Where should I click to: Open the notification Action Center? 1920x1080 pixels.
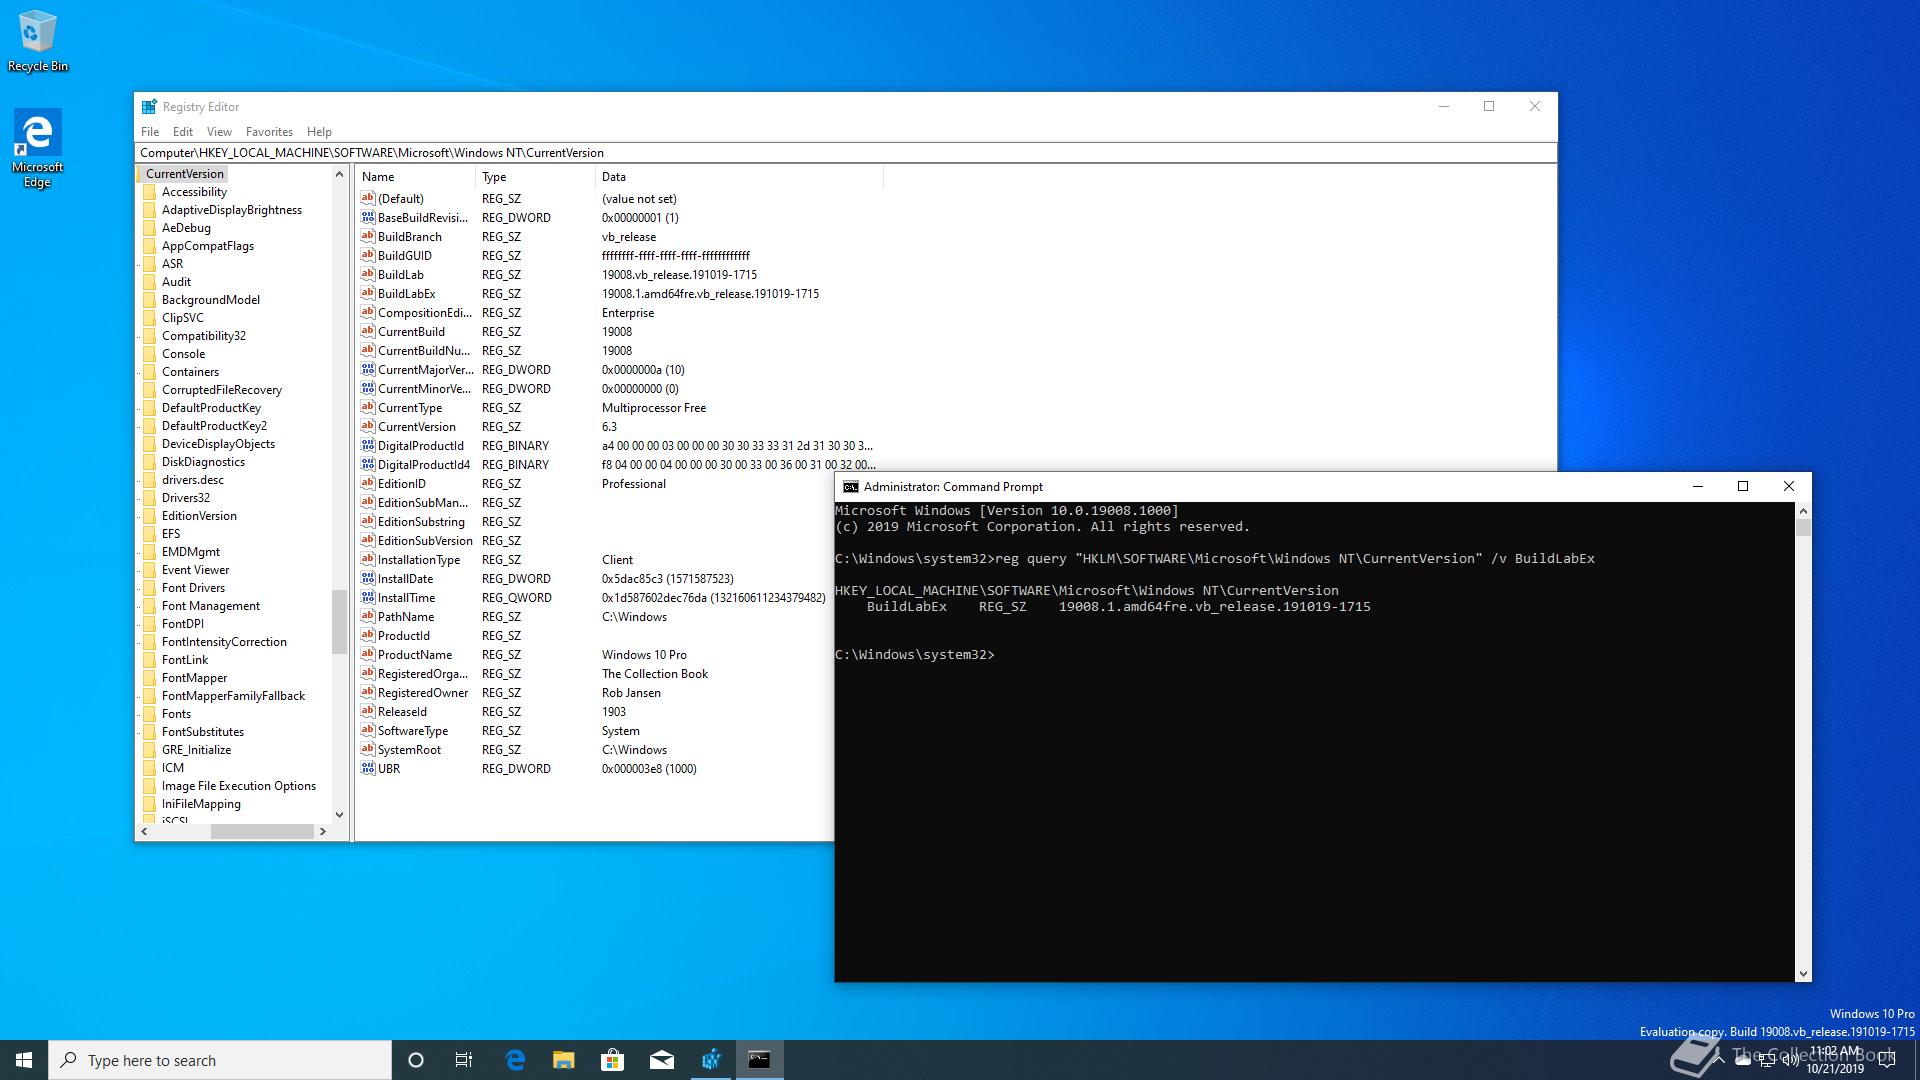1887,1060
